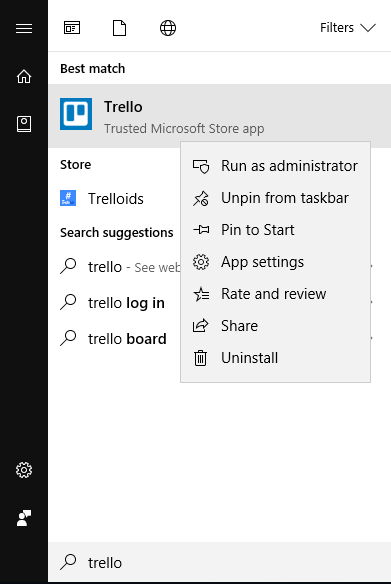Filter results by Apps icon
391x584 pixels.
72,28
